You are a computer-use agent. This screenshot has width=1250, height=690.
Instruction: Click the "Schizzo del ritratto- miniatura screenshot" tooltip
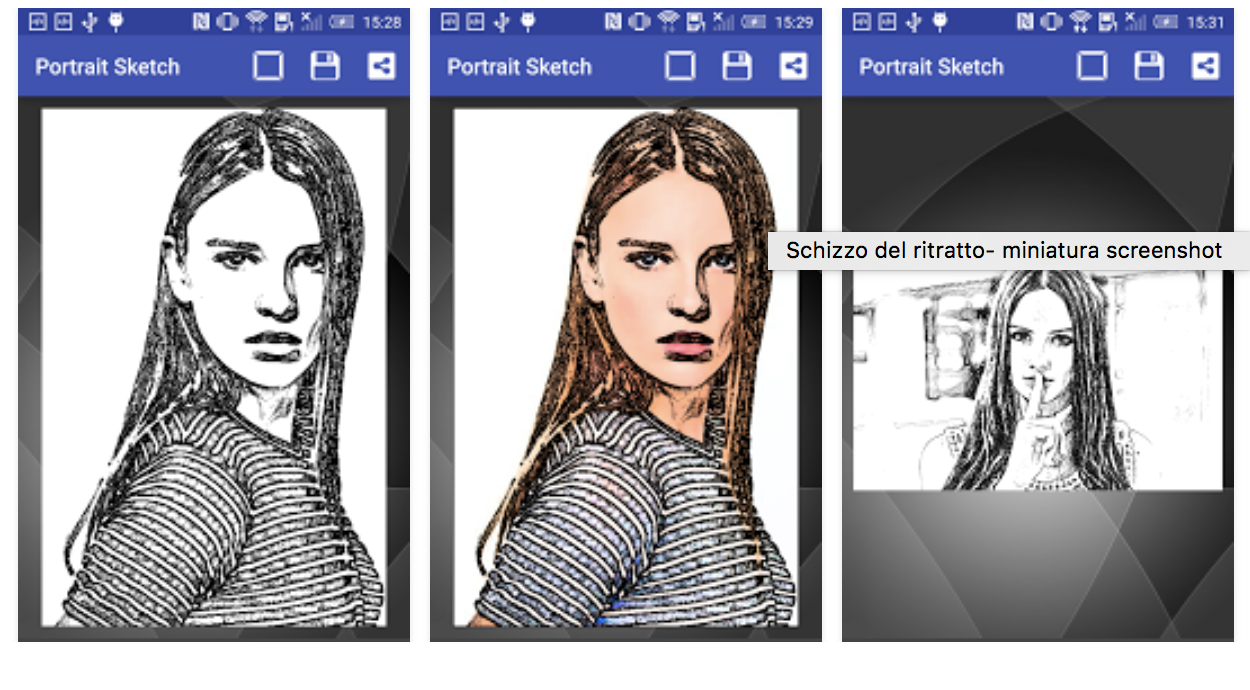click(x=1008, y=251)
